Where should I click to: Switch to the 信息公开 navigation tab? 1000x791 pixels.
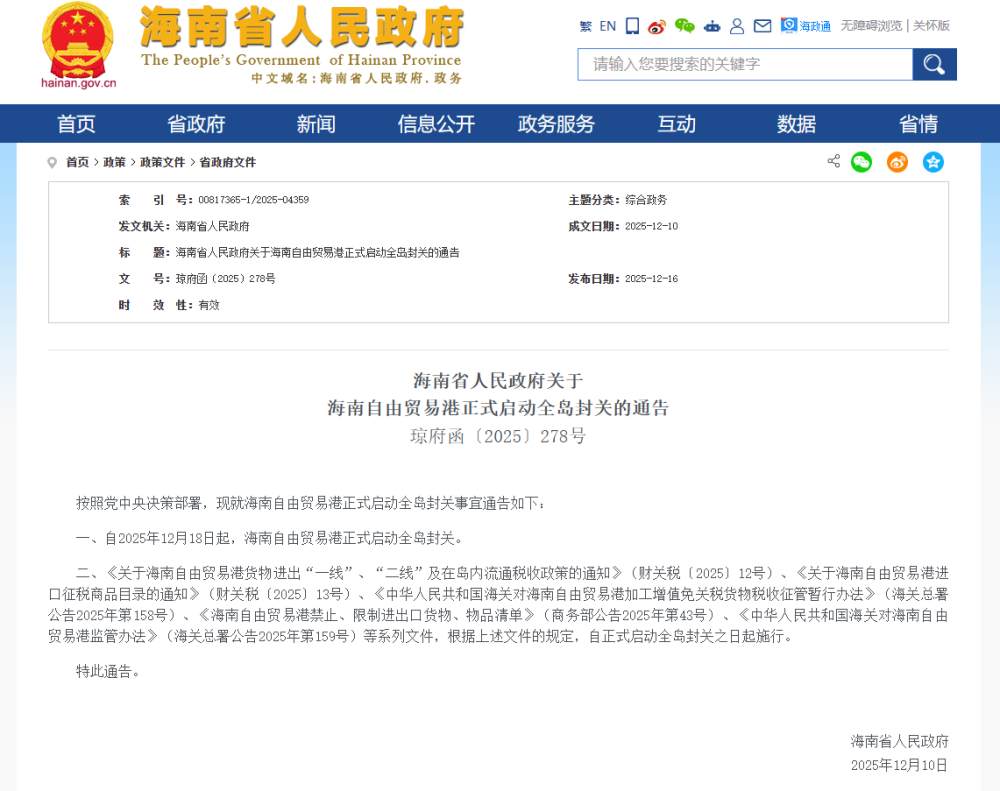[435, 123]
